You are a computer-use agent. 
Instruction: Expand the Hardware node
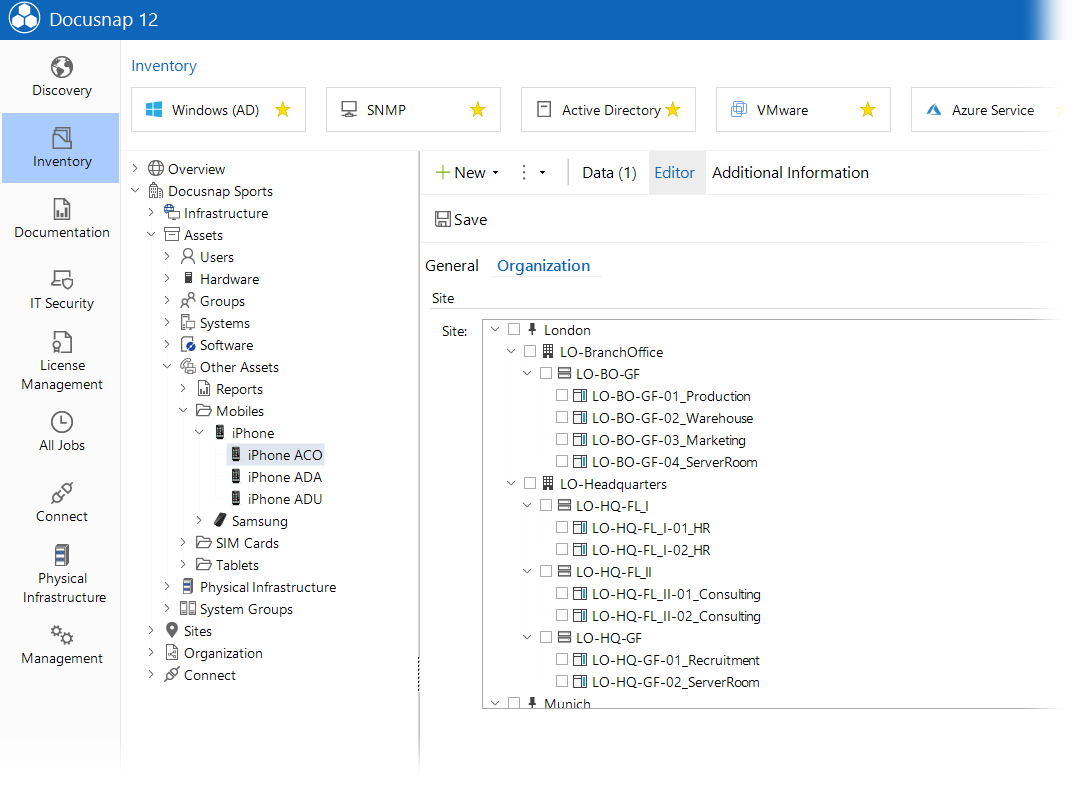coord(167,278)
